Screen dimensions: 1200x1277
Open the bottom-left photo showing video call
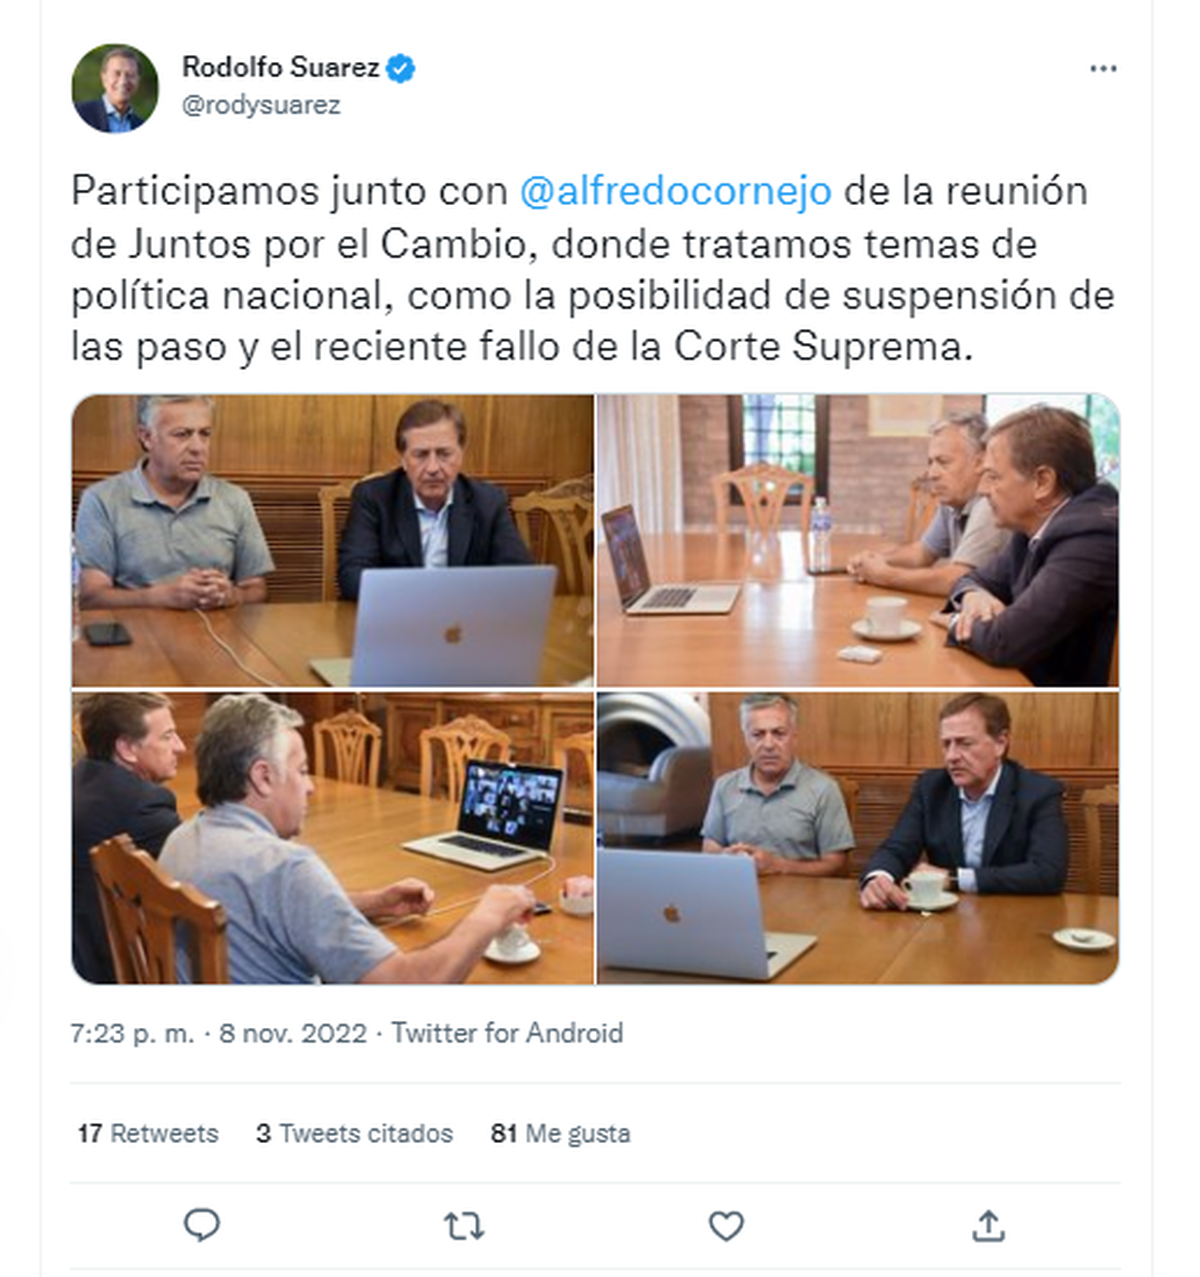pos(333,838)
